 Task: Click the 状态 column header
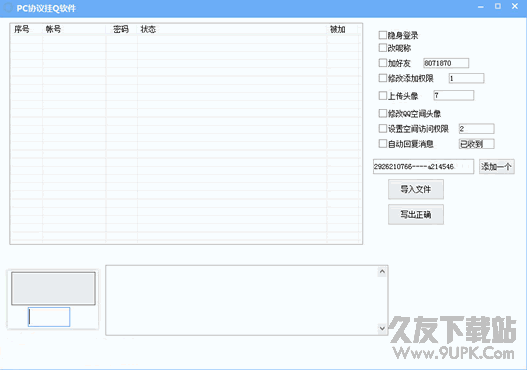232,29
